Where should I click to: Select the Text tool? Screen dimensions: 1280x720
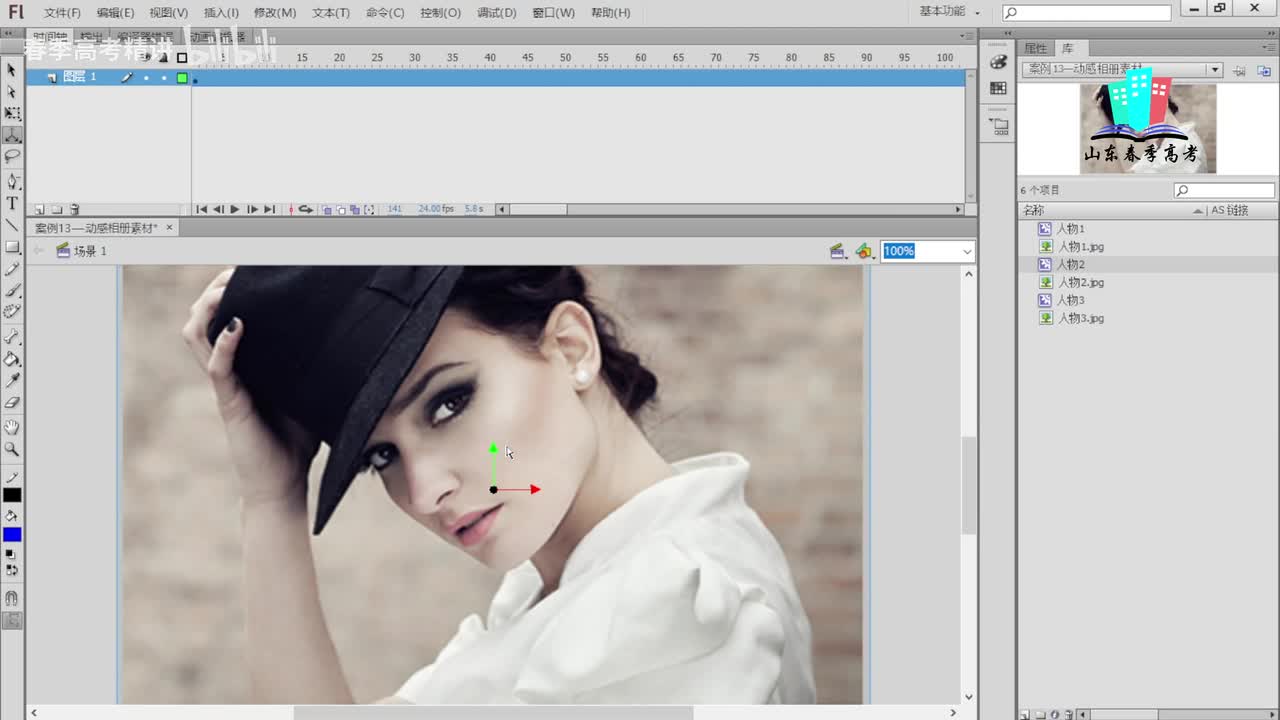[x=12, y=203]
